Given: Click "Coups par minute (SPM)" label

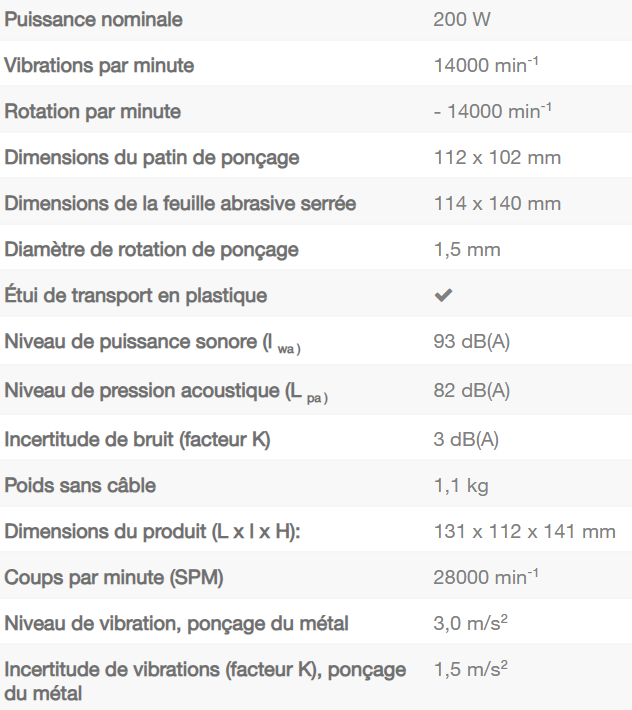Looking at the screenshot, I should coord(114,578).
